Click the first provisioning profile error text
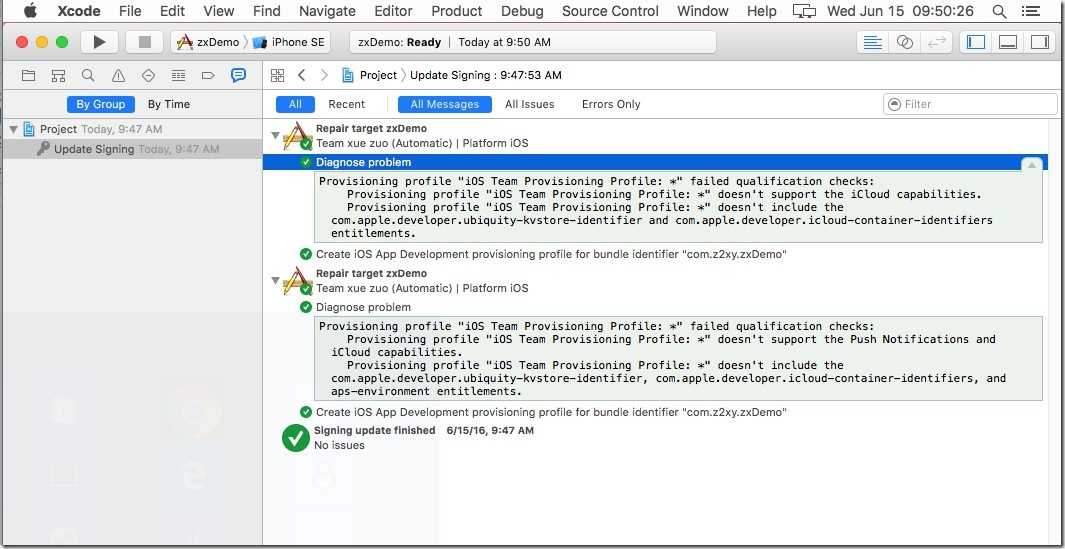1065x549 pixels. pos(678,207)
